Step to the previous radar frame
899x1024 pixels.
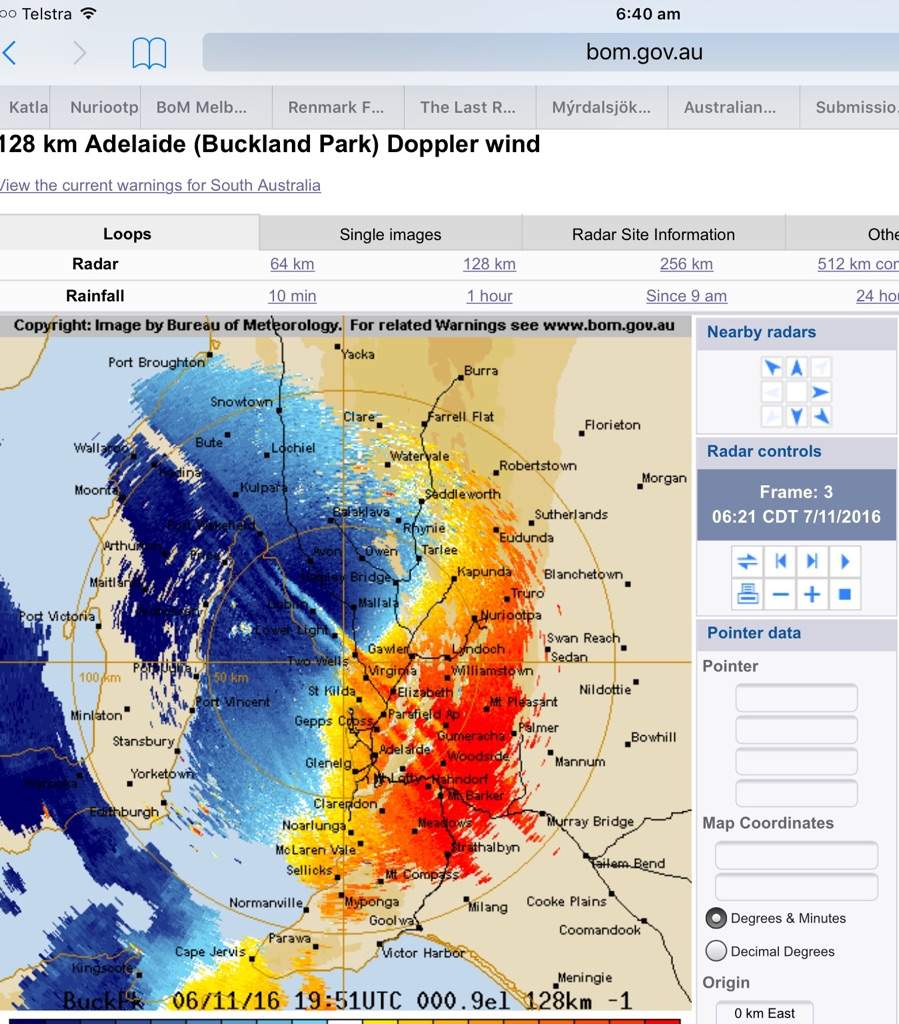click(x=781, y=561)
